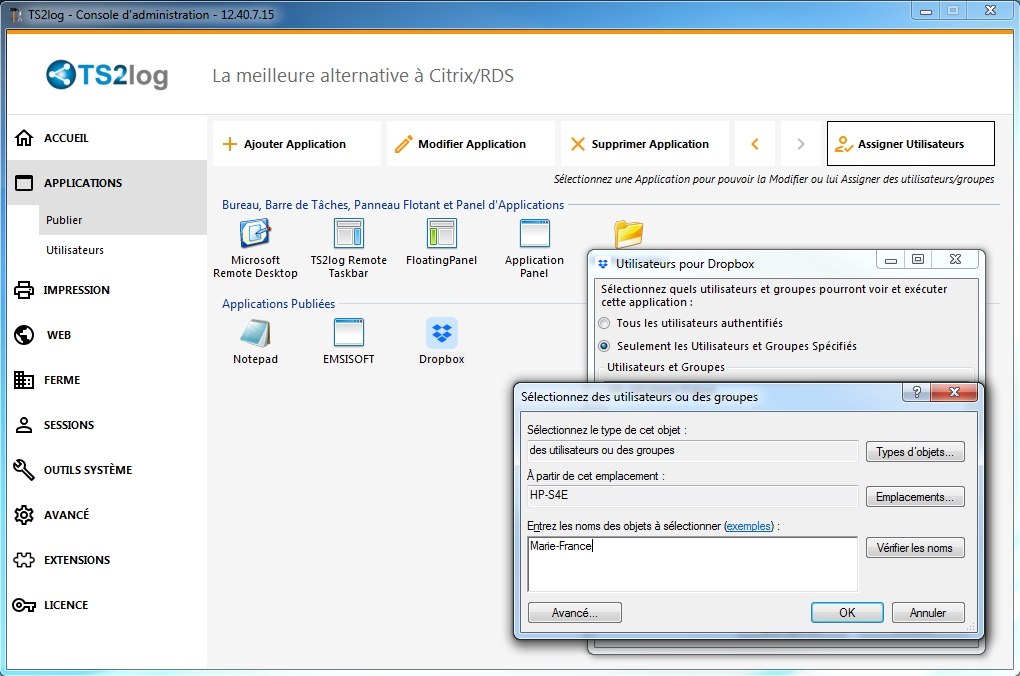Click the Supprimer Application button
1020x676 pixels.
click(x=645, y=144)
